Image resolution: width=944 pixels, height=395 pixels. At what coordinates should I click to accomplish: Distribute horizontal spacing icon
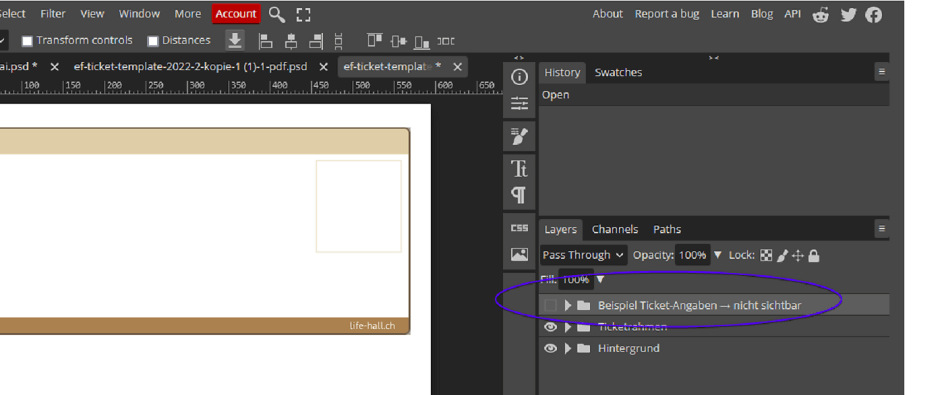(446, 41)
